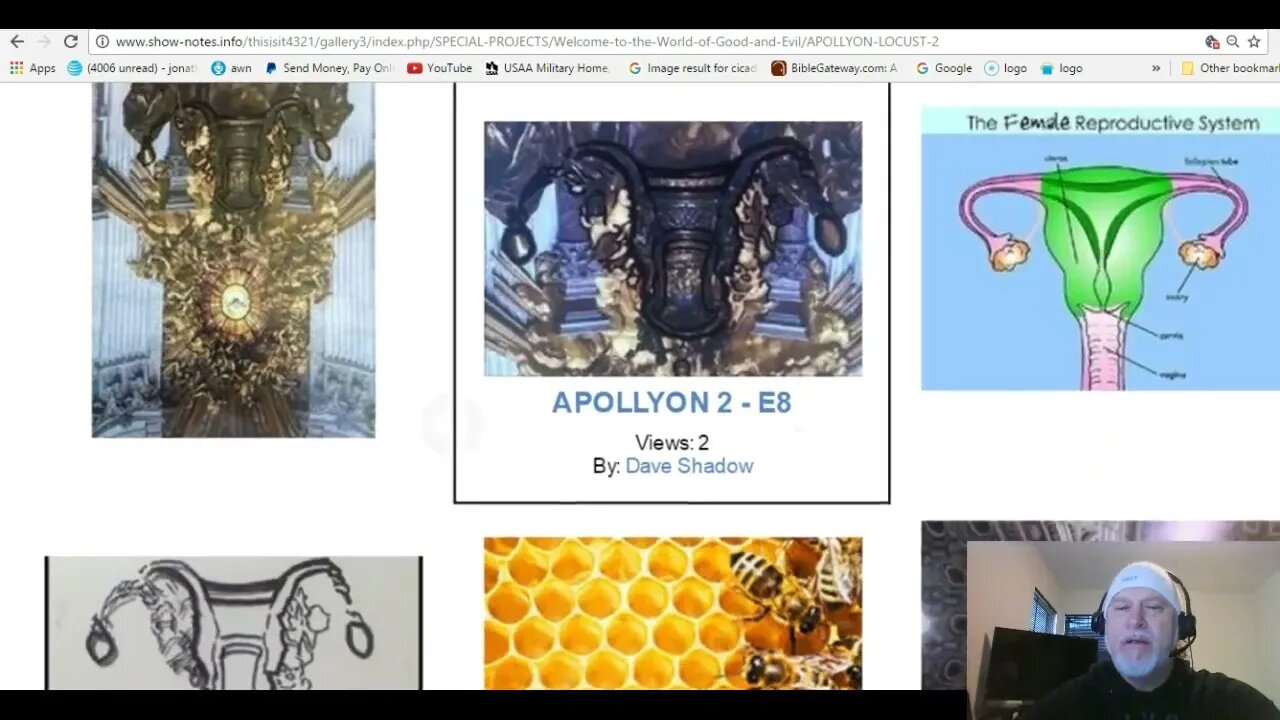Image resolution: width=1280 pixels, height=720 pixels.
Task: Open the Other bookmarks folder
Action: tap(1229, 68)
